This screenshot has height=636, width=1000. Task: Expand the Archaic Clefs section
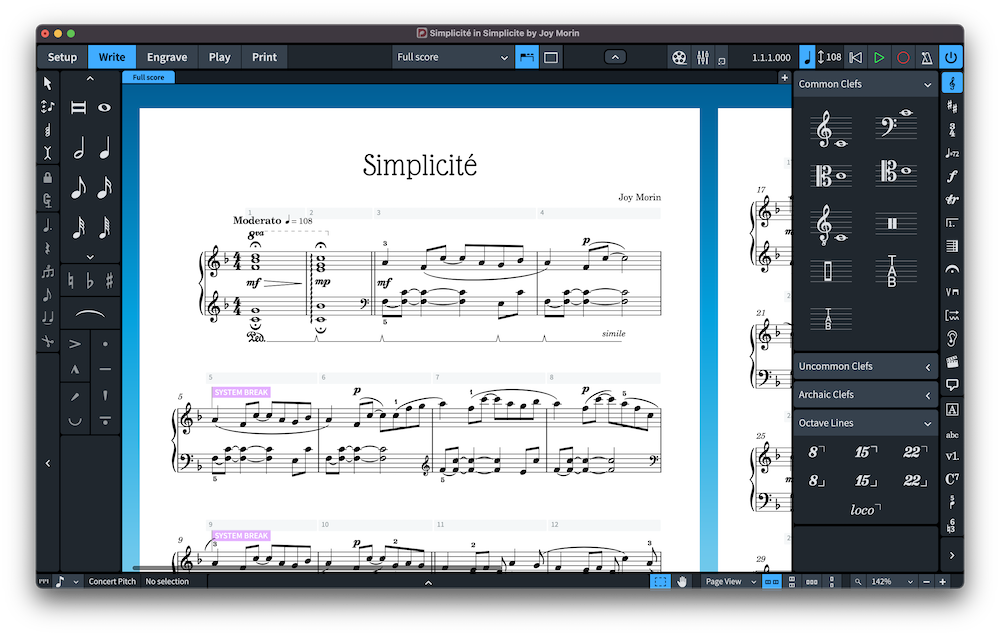[x=927, y=395]
